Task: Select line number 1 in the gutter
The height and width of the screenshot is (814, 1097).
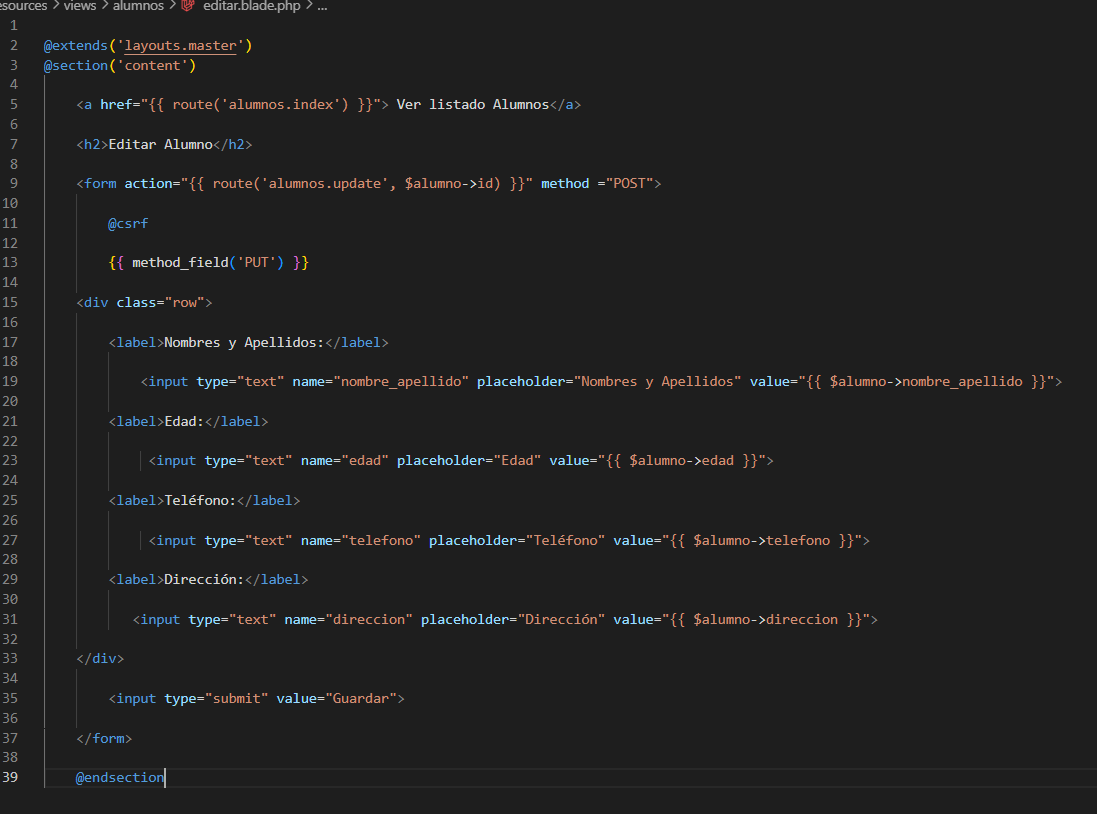Action: coord(13,26)
